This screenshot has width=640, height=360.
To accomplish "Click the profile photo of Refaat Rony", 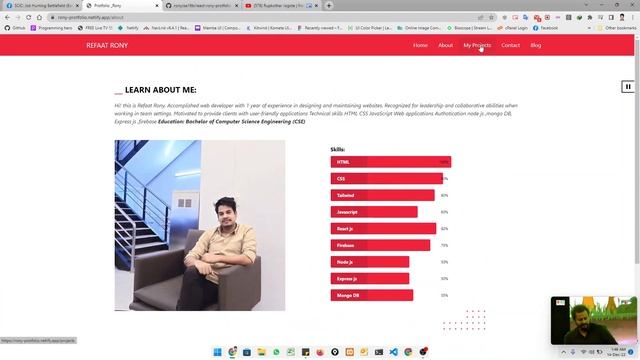I will coord(200,225).
